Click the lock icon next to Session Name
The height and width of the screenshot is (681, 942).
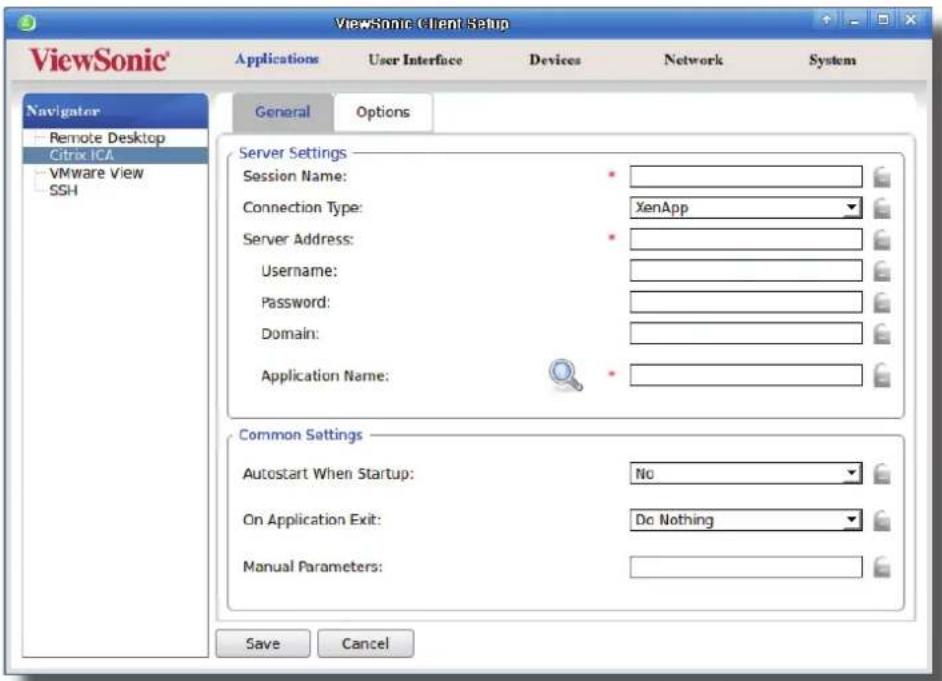[x=881, y=177]
